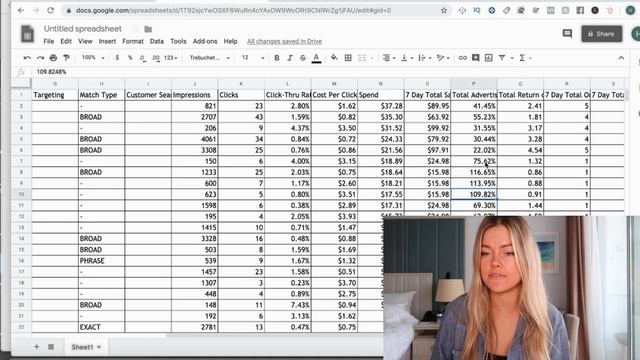Image resolution: width=640 pixels, height=360 pixels.
Task: Format as currency with dollar icon
Action: coord(117,58)
